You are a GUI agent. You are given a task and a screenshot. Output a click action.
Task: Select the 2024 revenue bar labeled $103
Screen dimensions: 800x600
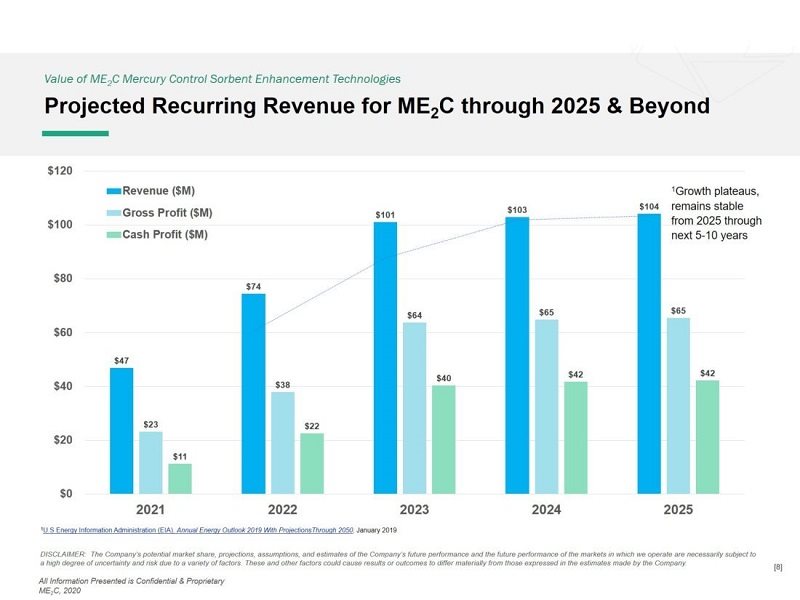pyautogui.click(x=517, y=355)
